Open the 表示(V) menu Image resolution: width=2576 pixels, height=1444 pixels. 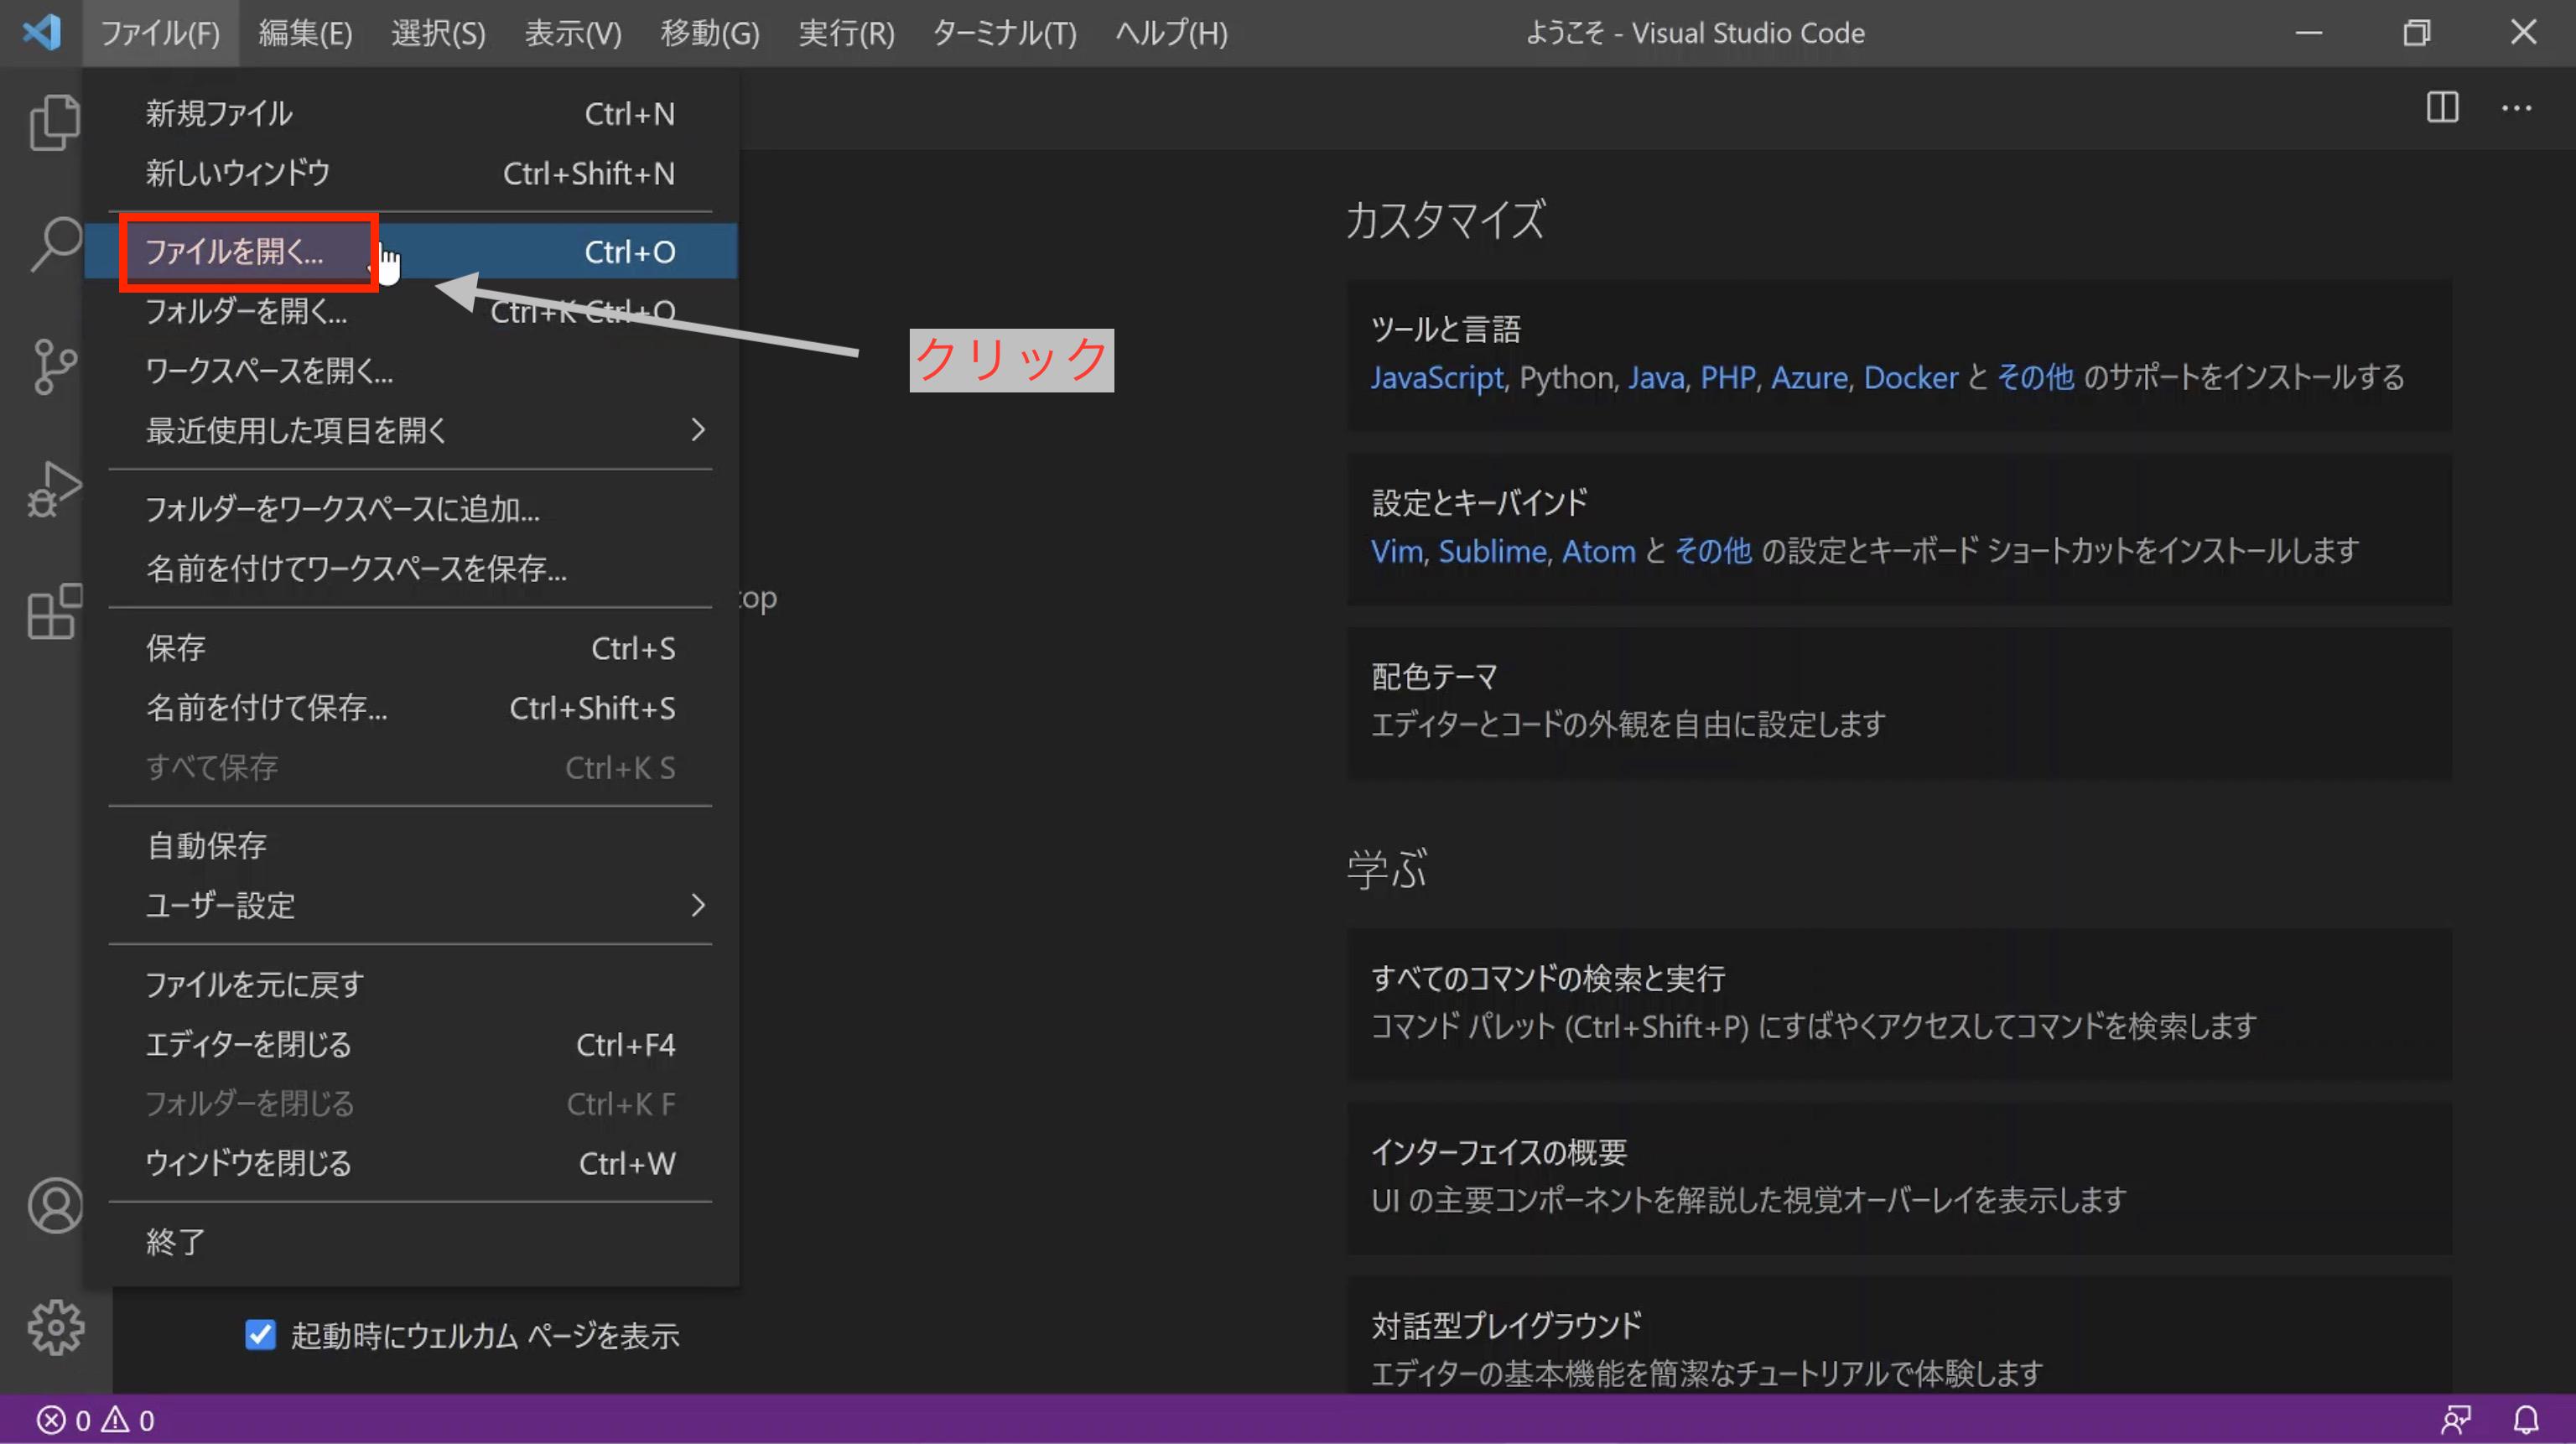pyautogui.click(x=573, y=33)
